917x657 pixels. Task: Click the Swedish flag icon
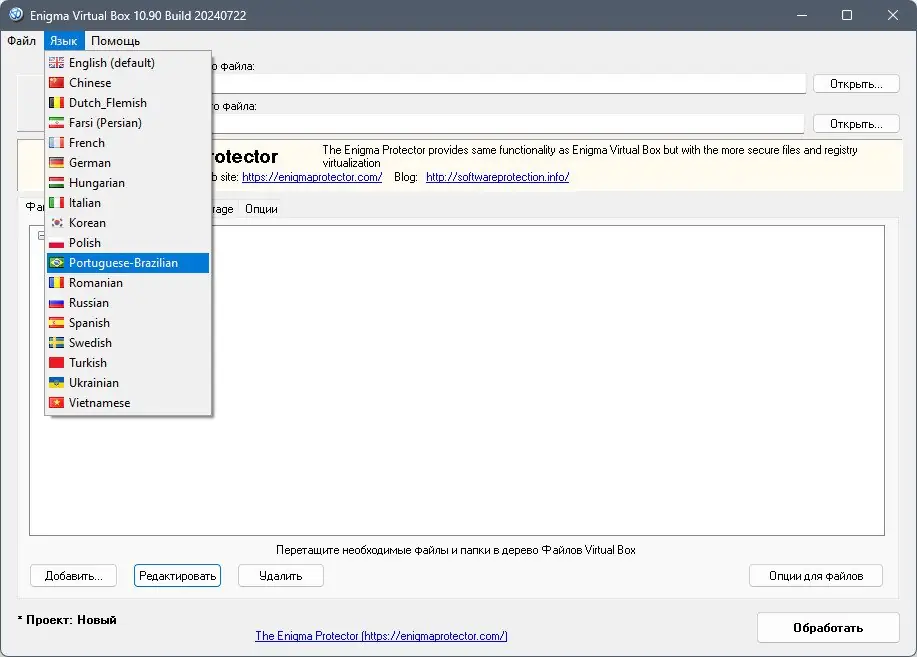coord(57,343)
